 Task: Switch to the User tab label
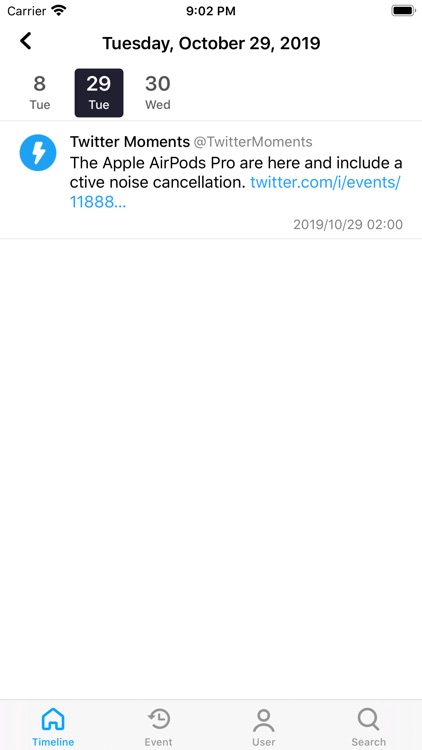(x=264, y=742)
